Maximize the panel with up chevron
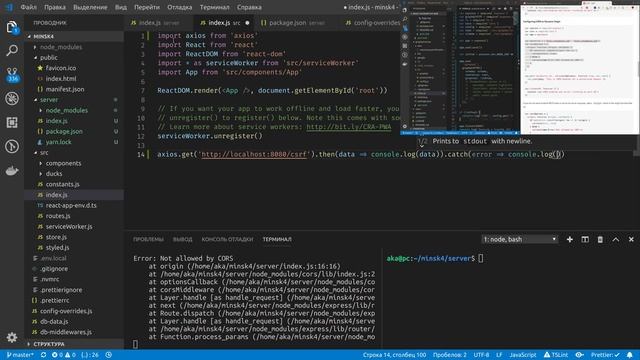640x360 pixels. [616, 239]
